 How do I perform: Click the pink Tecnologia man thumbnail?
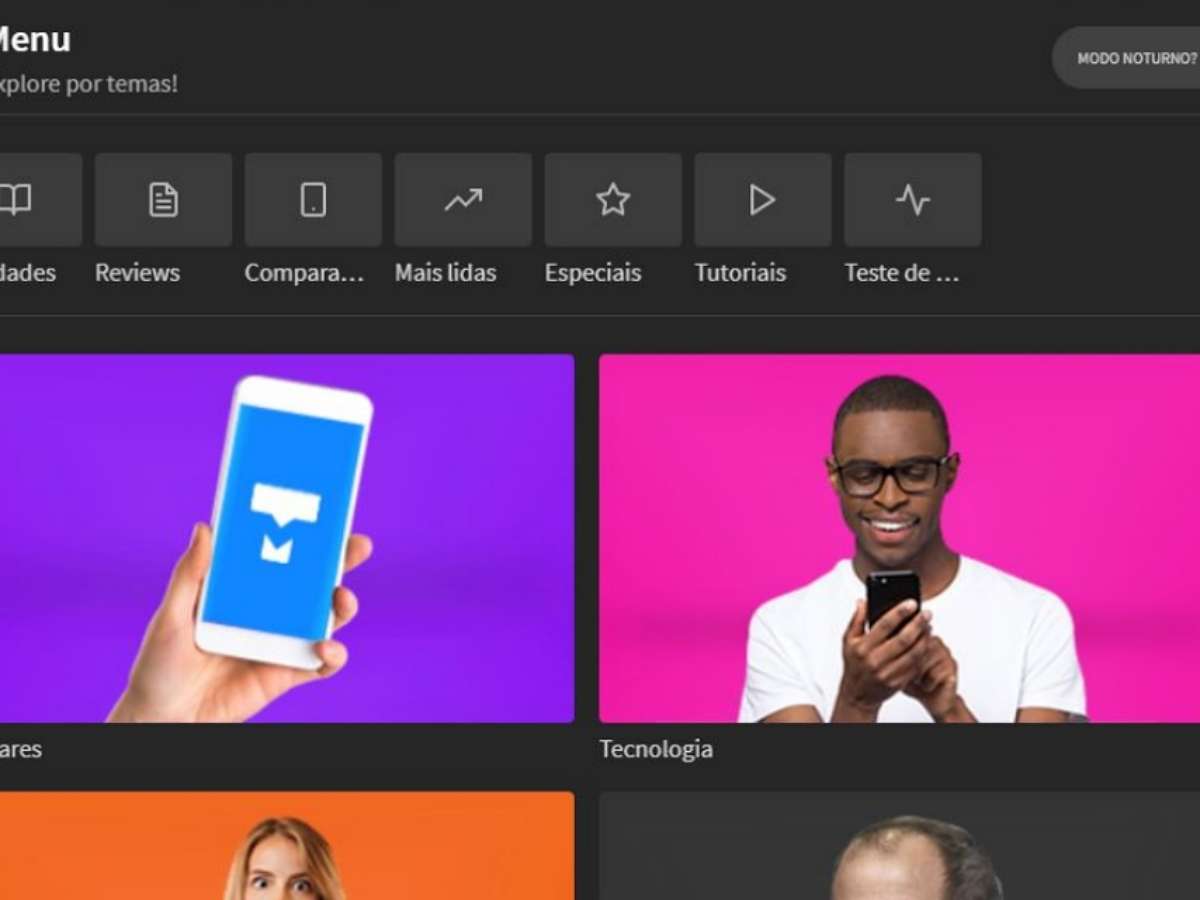click(x=899, y=538)
